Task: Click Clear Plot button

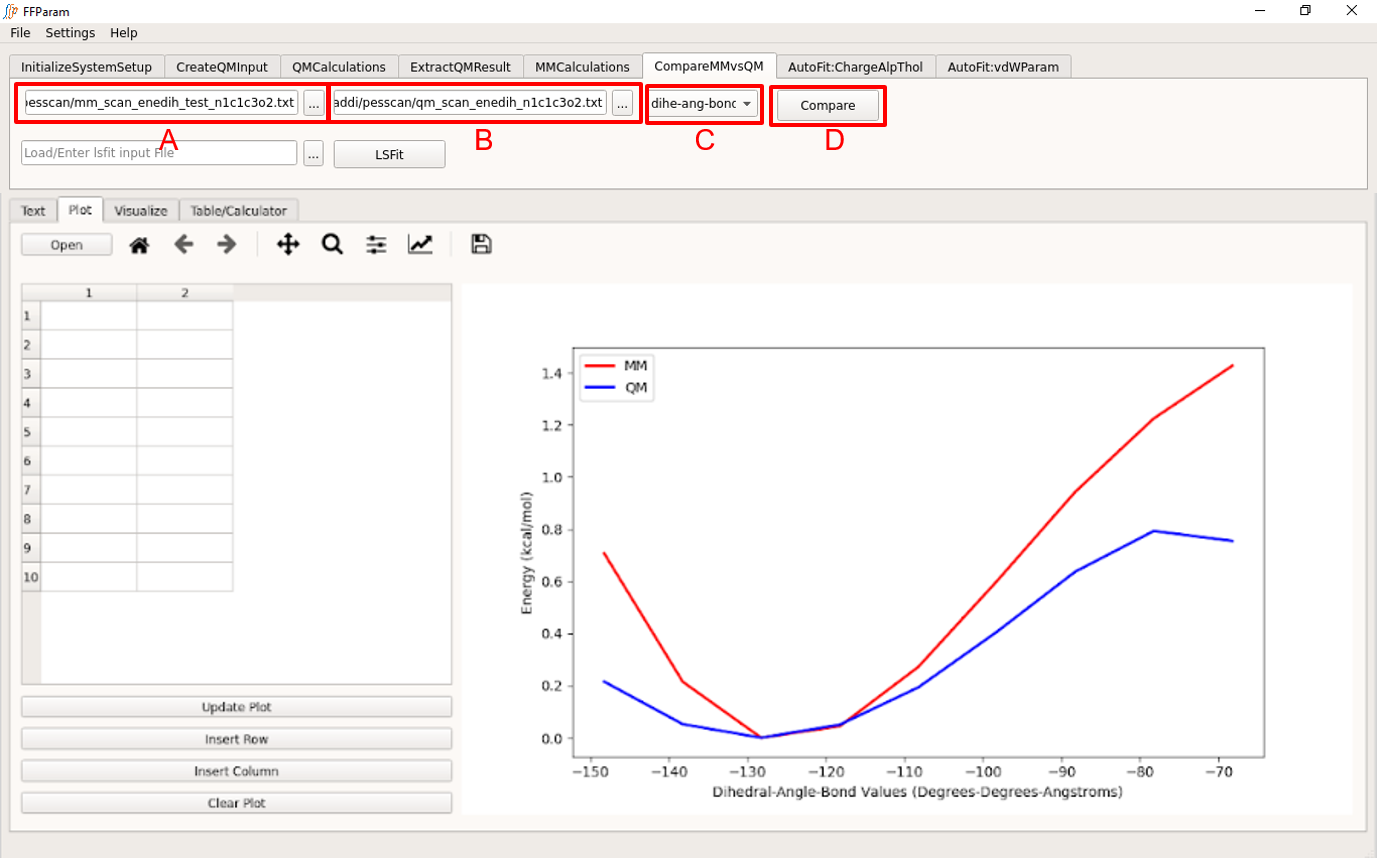Action: [236, 803]
